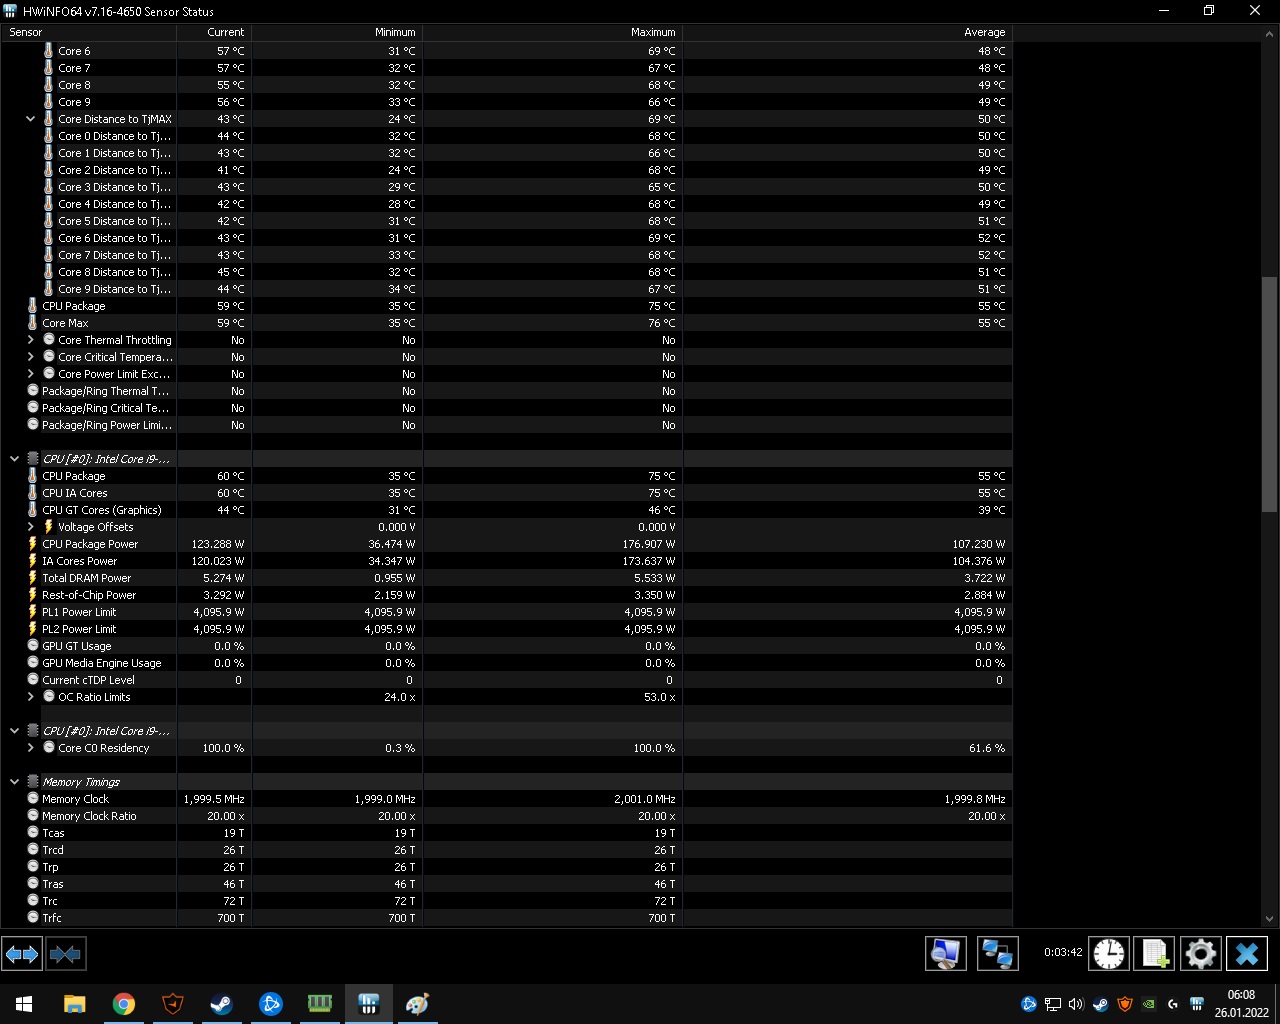1280x1024 pixels.
Task: Click the scrollbar down arrow
Action: pos(1270,918)
